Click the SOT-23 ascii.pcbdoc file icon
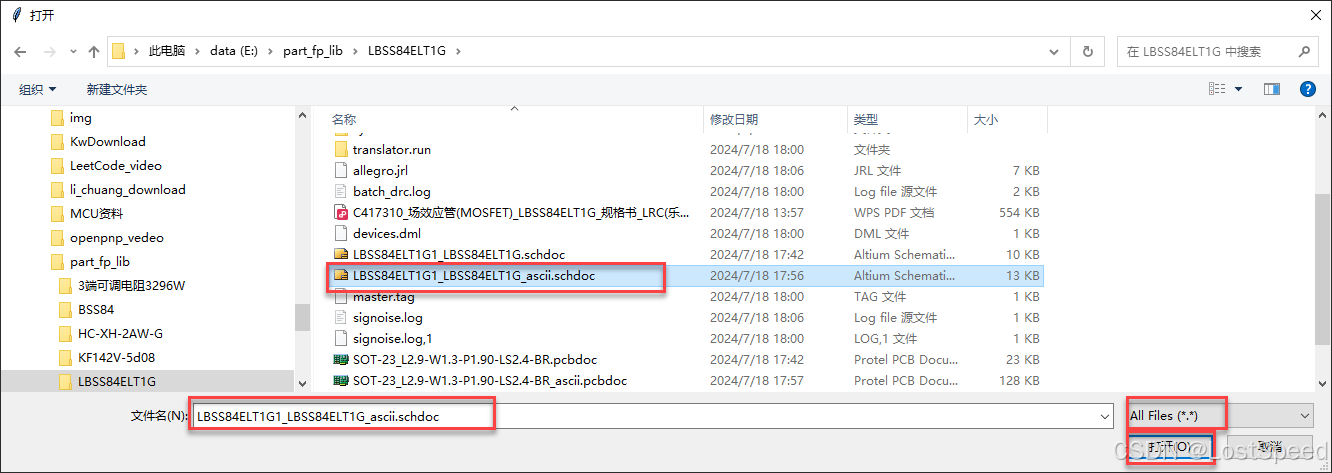 coord(341,381)
